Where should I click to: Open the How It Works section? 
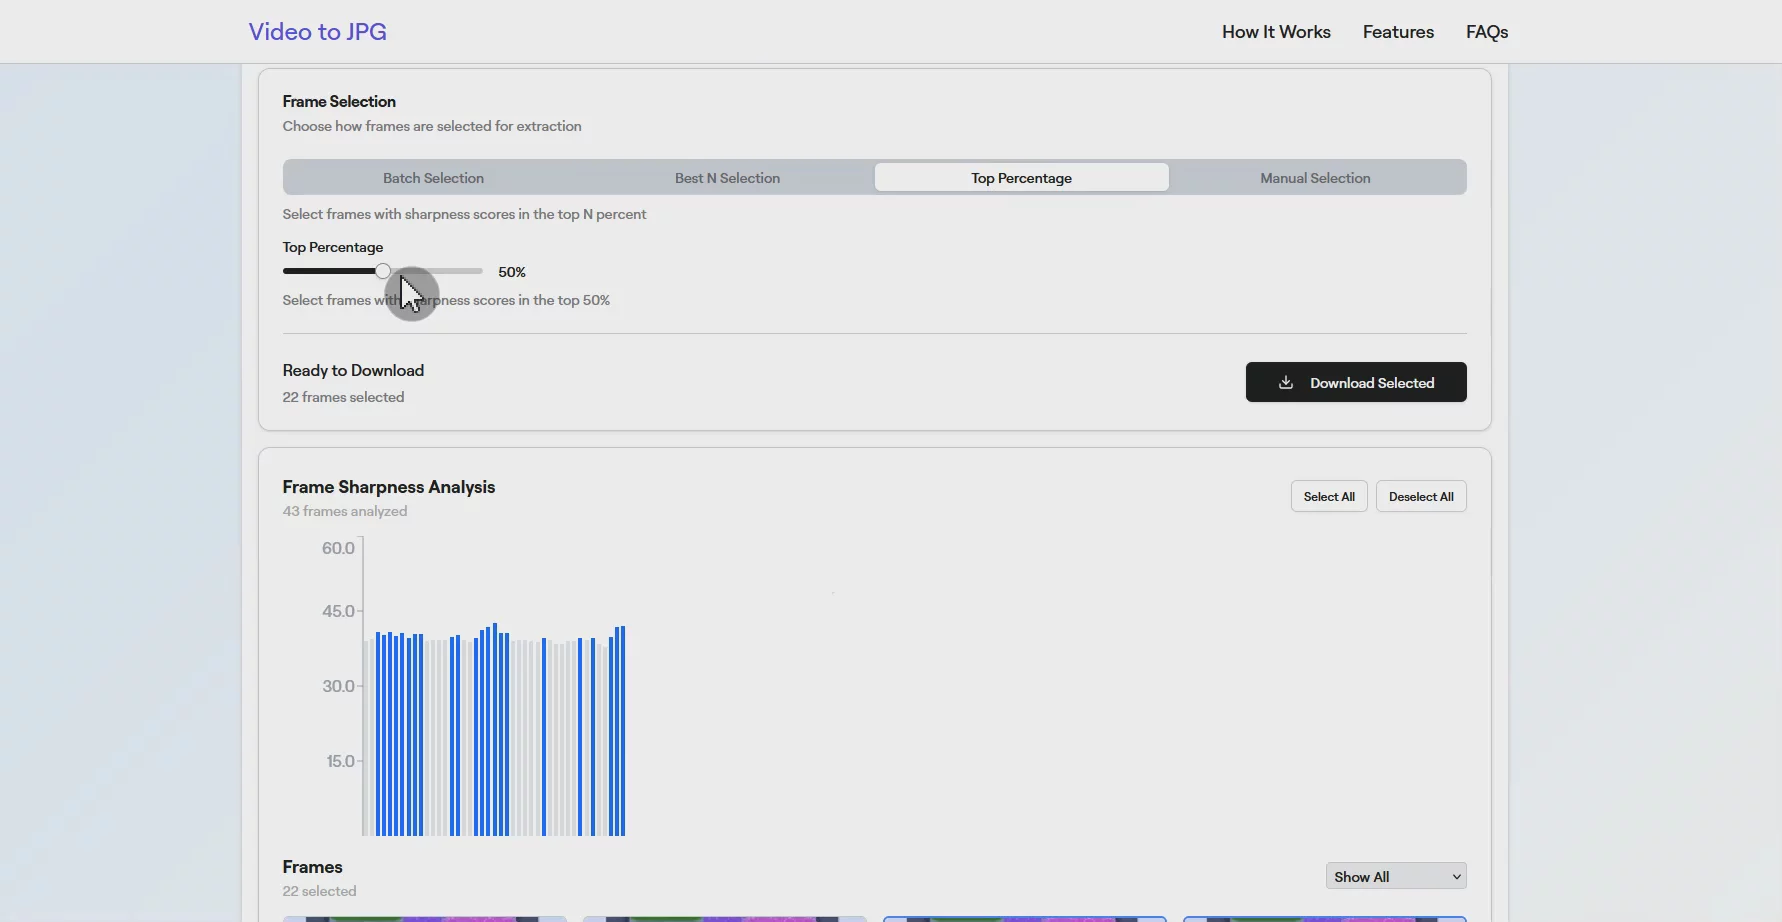pyautogui.click(x=1275, y=32)
